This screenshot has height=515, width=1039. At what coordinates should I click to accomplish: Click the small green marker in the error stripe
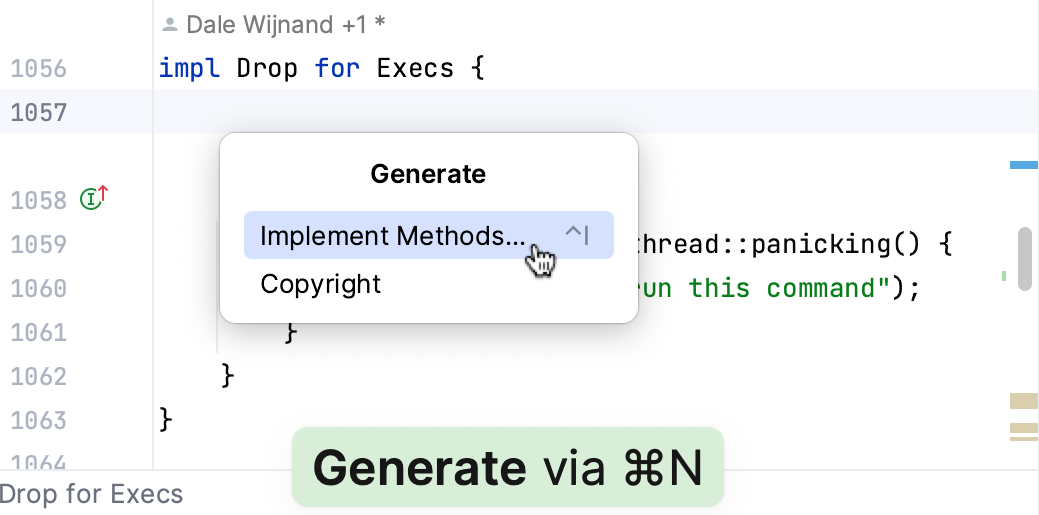(1003, 275)
